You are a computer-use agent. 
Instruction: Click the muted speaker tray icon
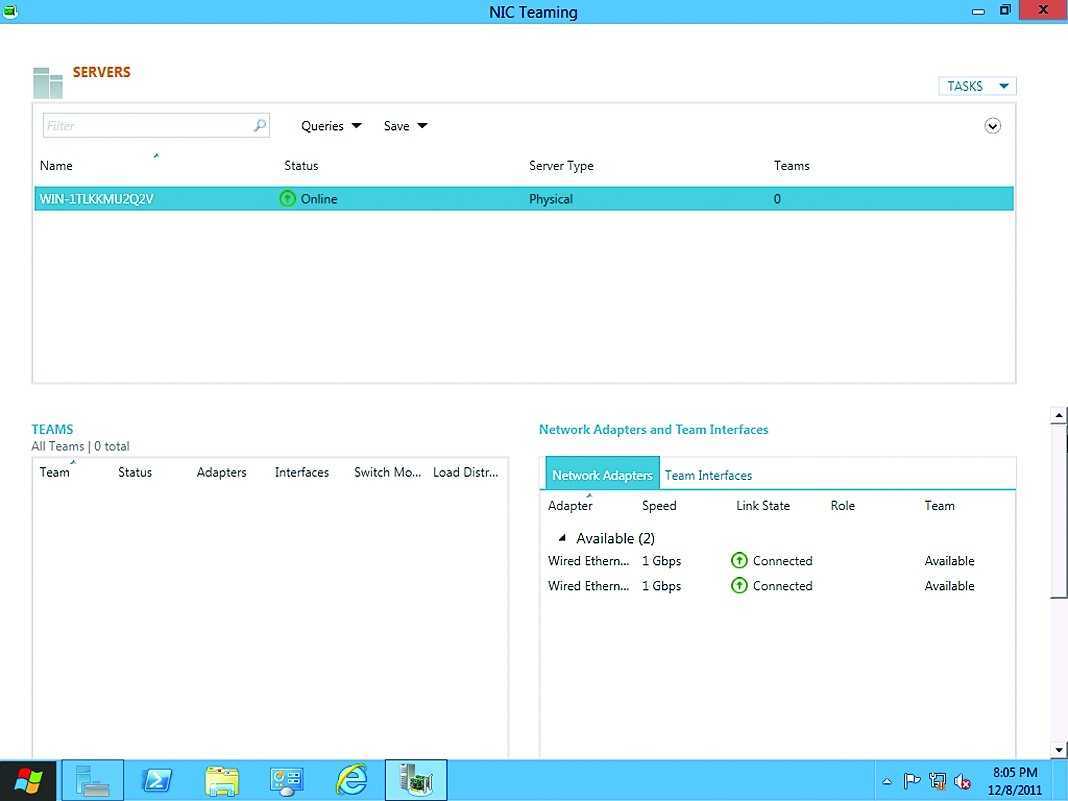tap(963, 782)
